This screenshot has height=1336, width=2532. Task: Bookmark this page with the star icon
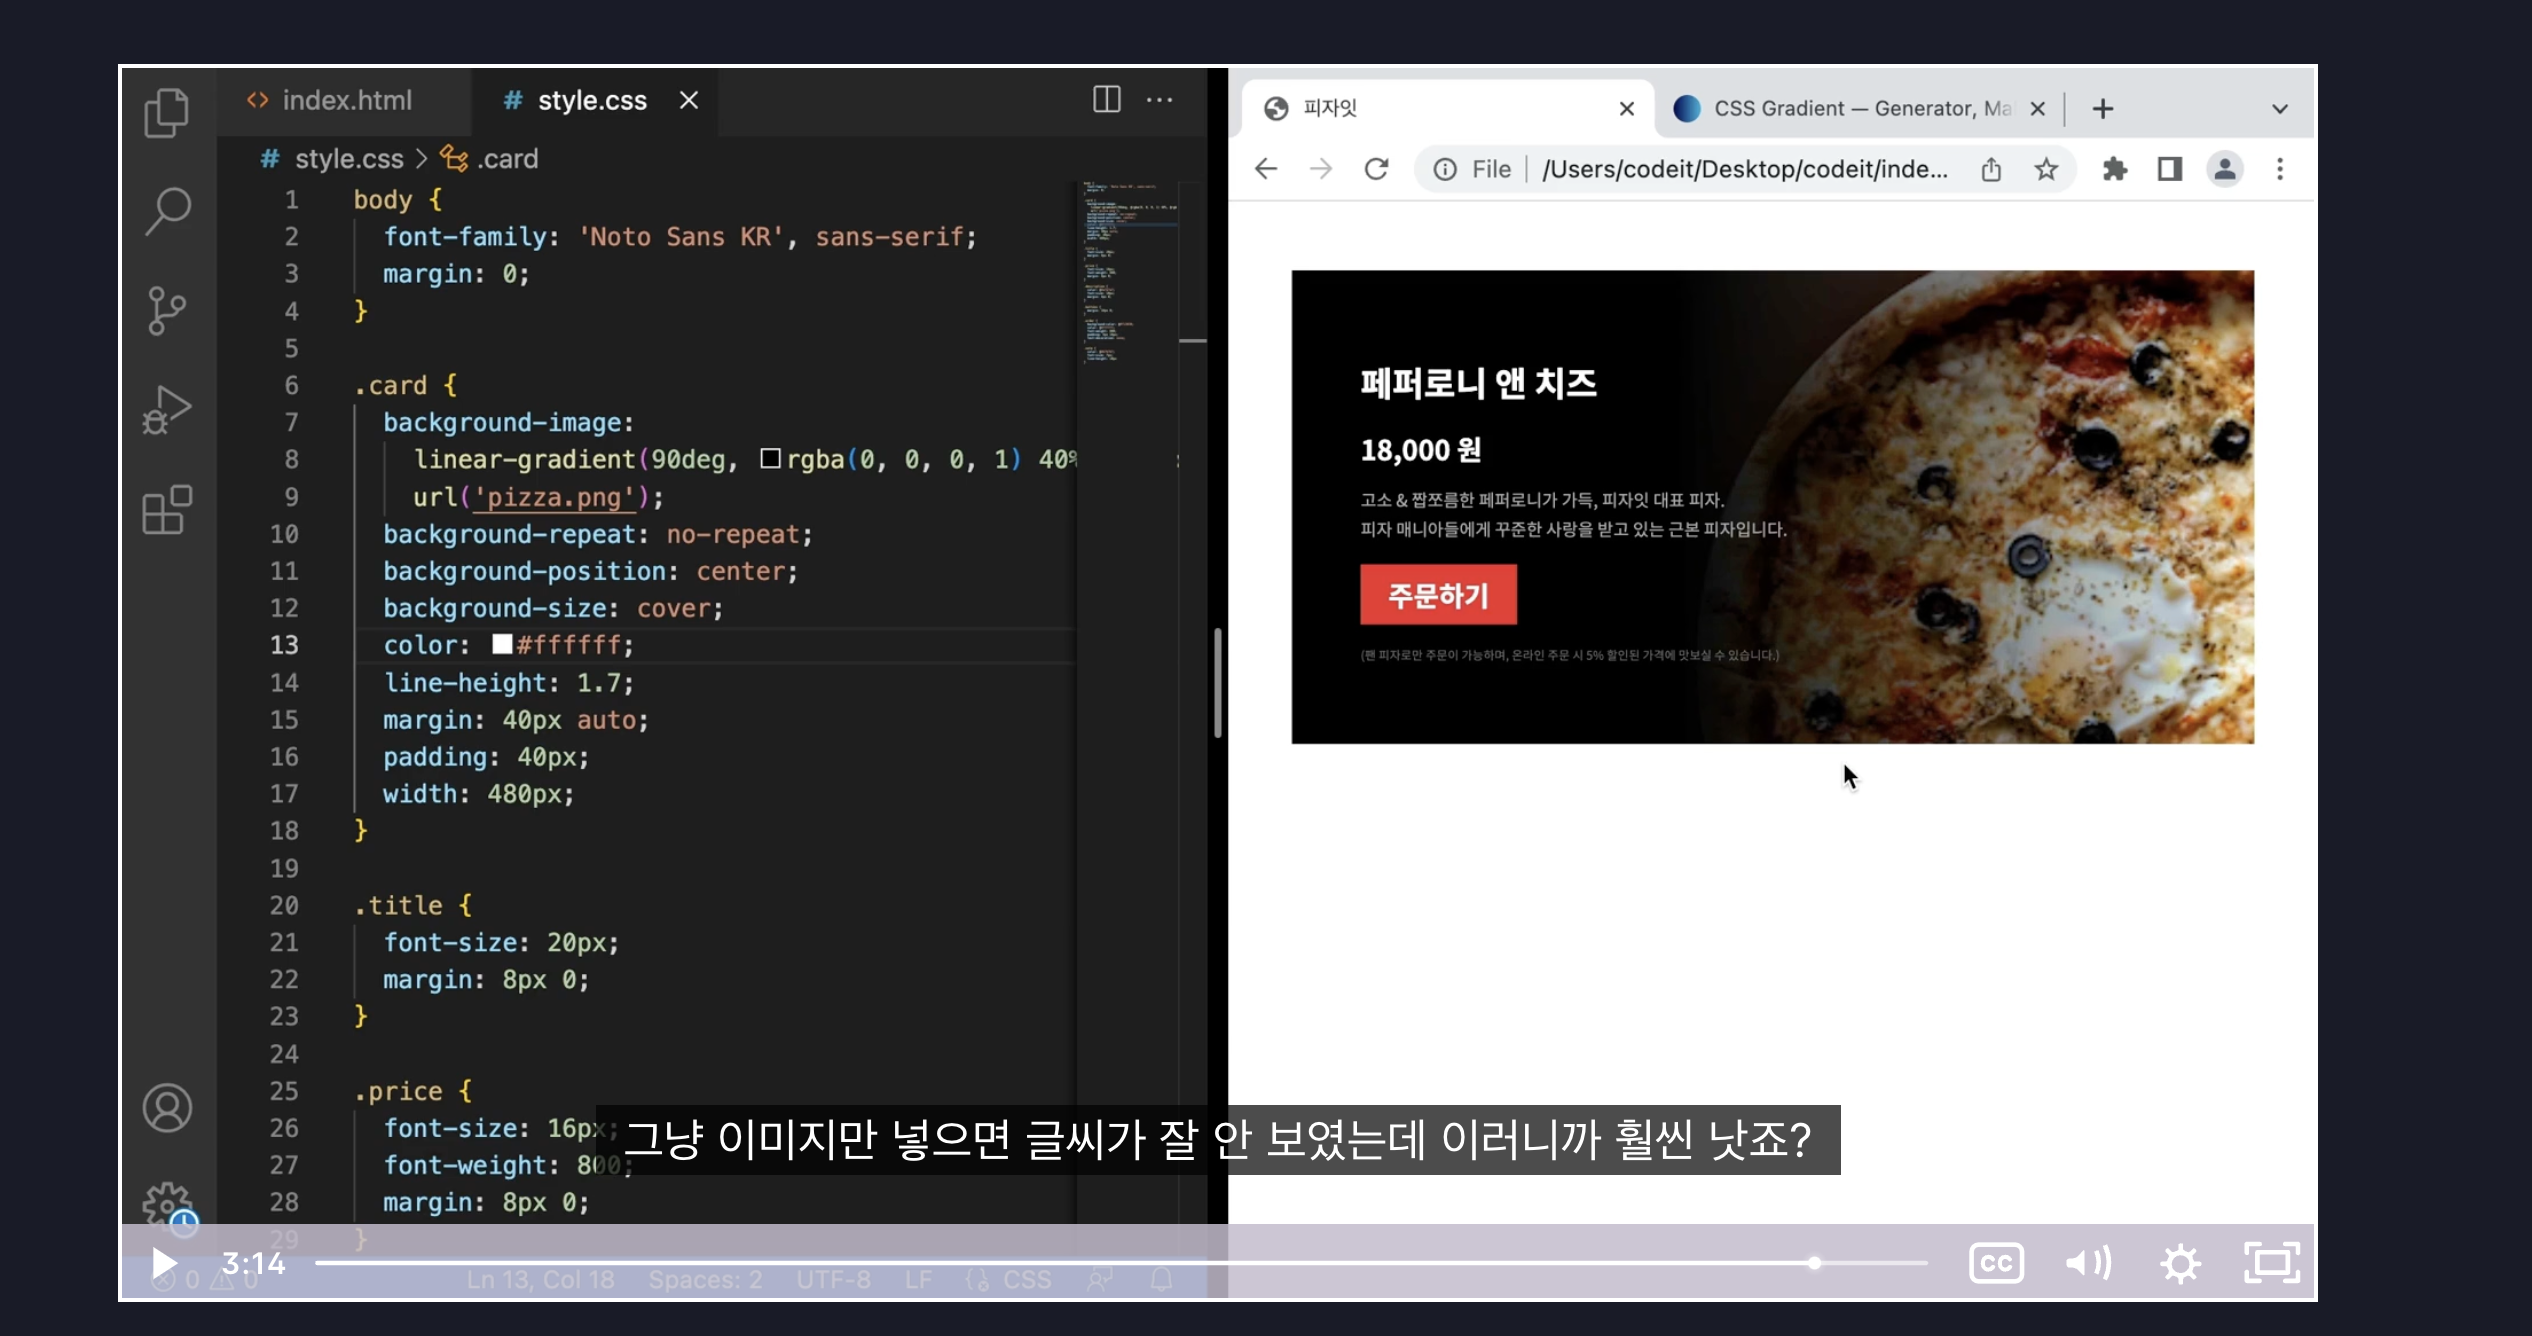point(2046,169)
